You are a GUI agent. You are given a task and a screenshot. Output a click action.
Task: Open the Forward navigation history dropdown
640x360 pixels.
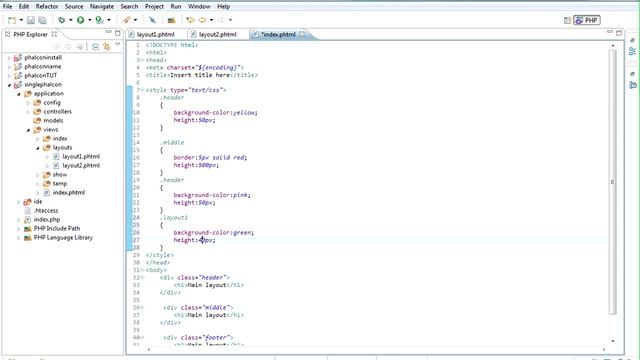click(x=230, y=20)
